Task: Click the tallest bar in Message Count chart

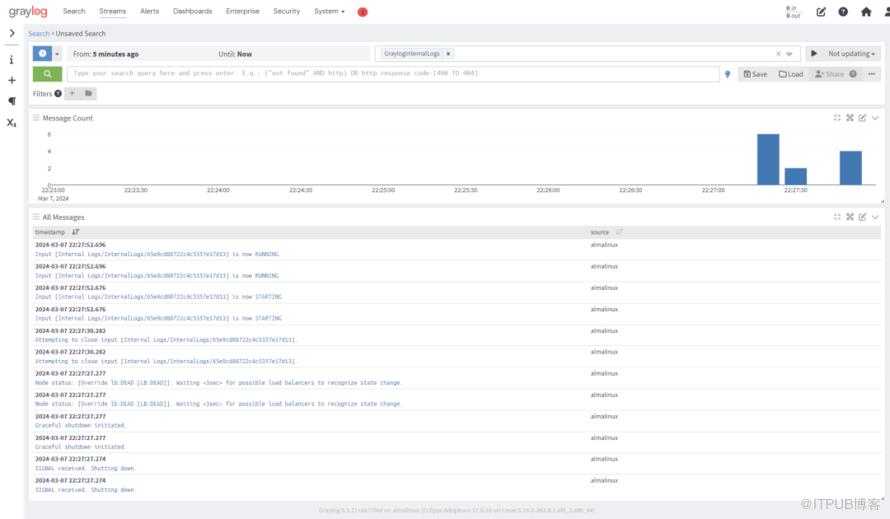Action: point(767,160)
